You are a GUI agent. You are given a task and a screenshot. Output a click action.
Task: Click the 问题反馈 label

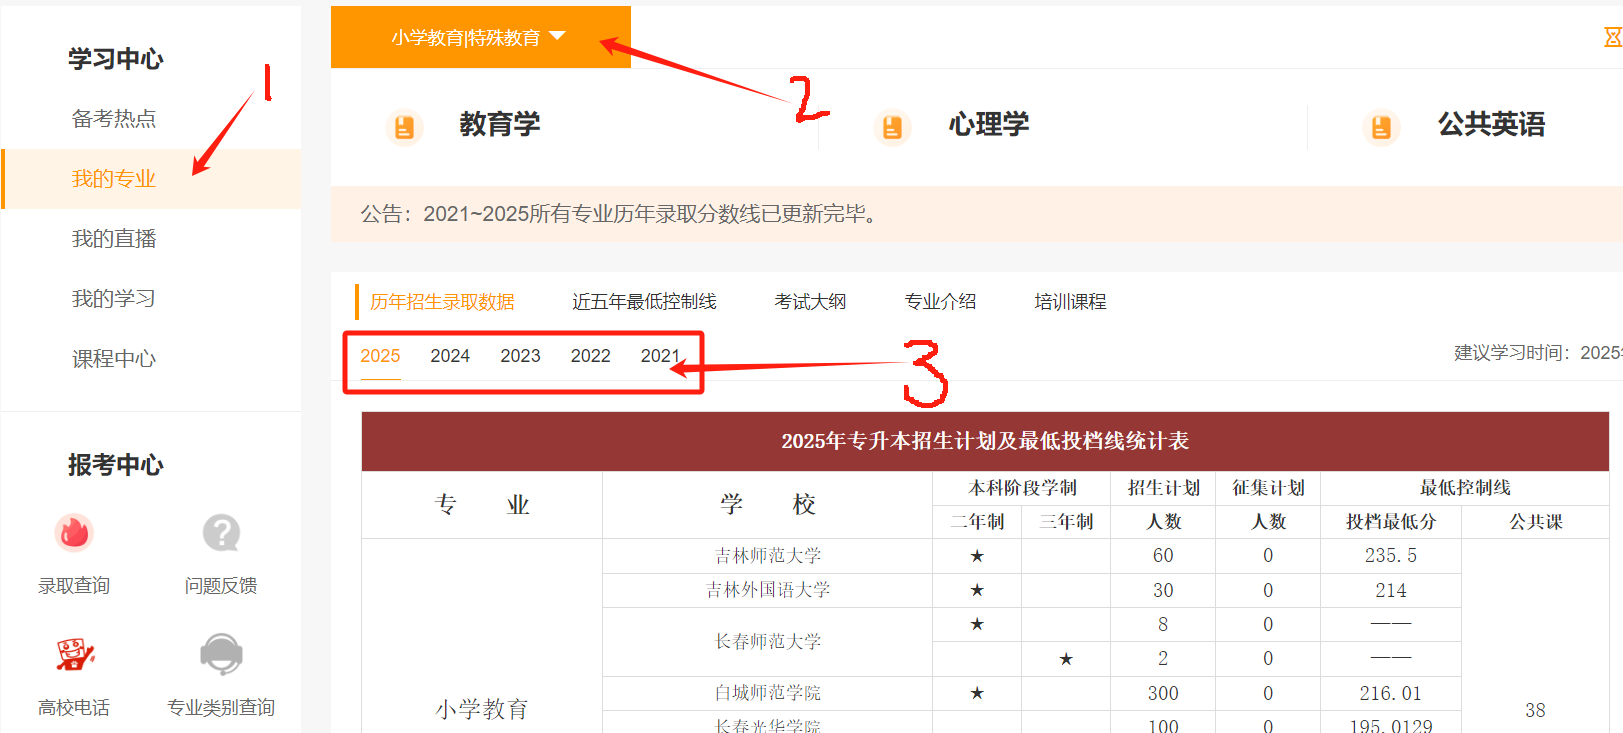[221, 586]
